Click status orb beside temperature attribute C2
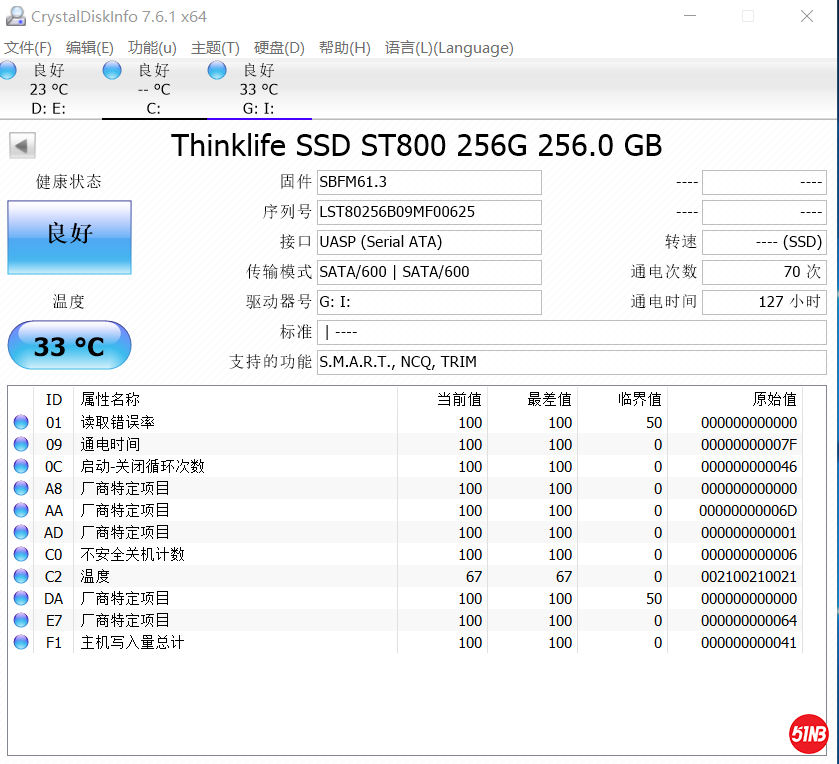This screenshot has height=764, width=839. (x=21, y=577)
